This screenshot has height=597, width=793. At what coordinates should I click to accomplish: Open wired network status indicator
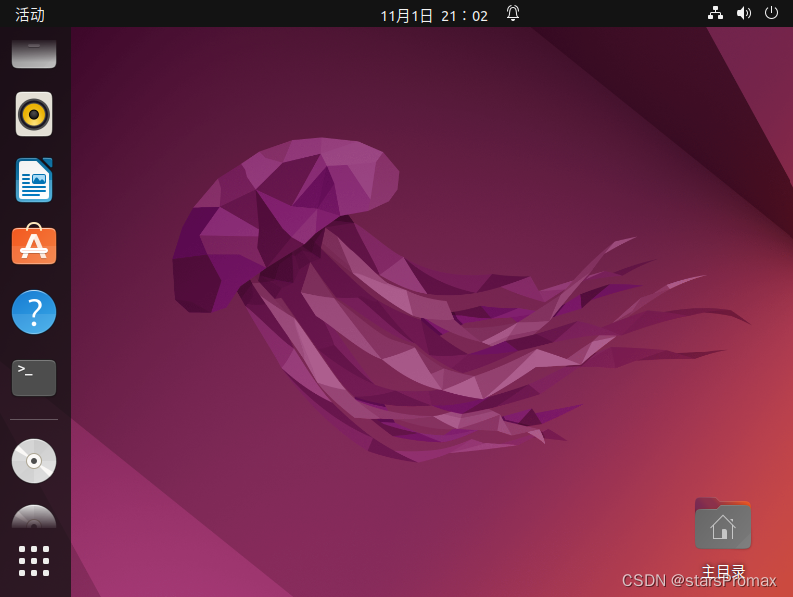point(715,13)
